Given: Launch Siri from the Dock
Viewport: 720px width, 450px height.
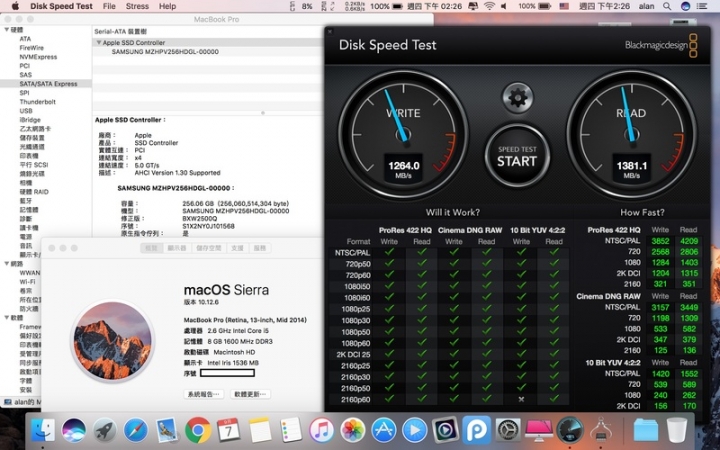Looking at the screenshot, I should coord(73,430).
